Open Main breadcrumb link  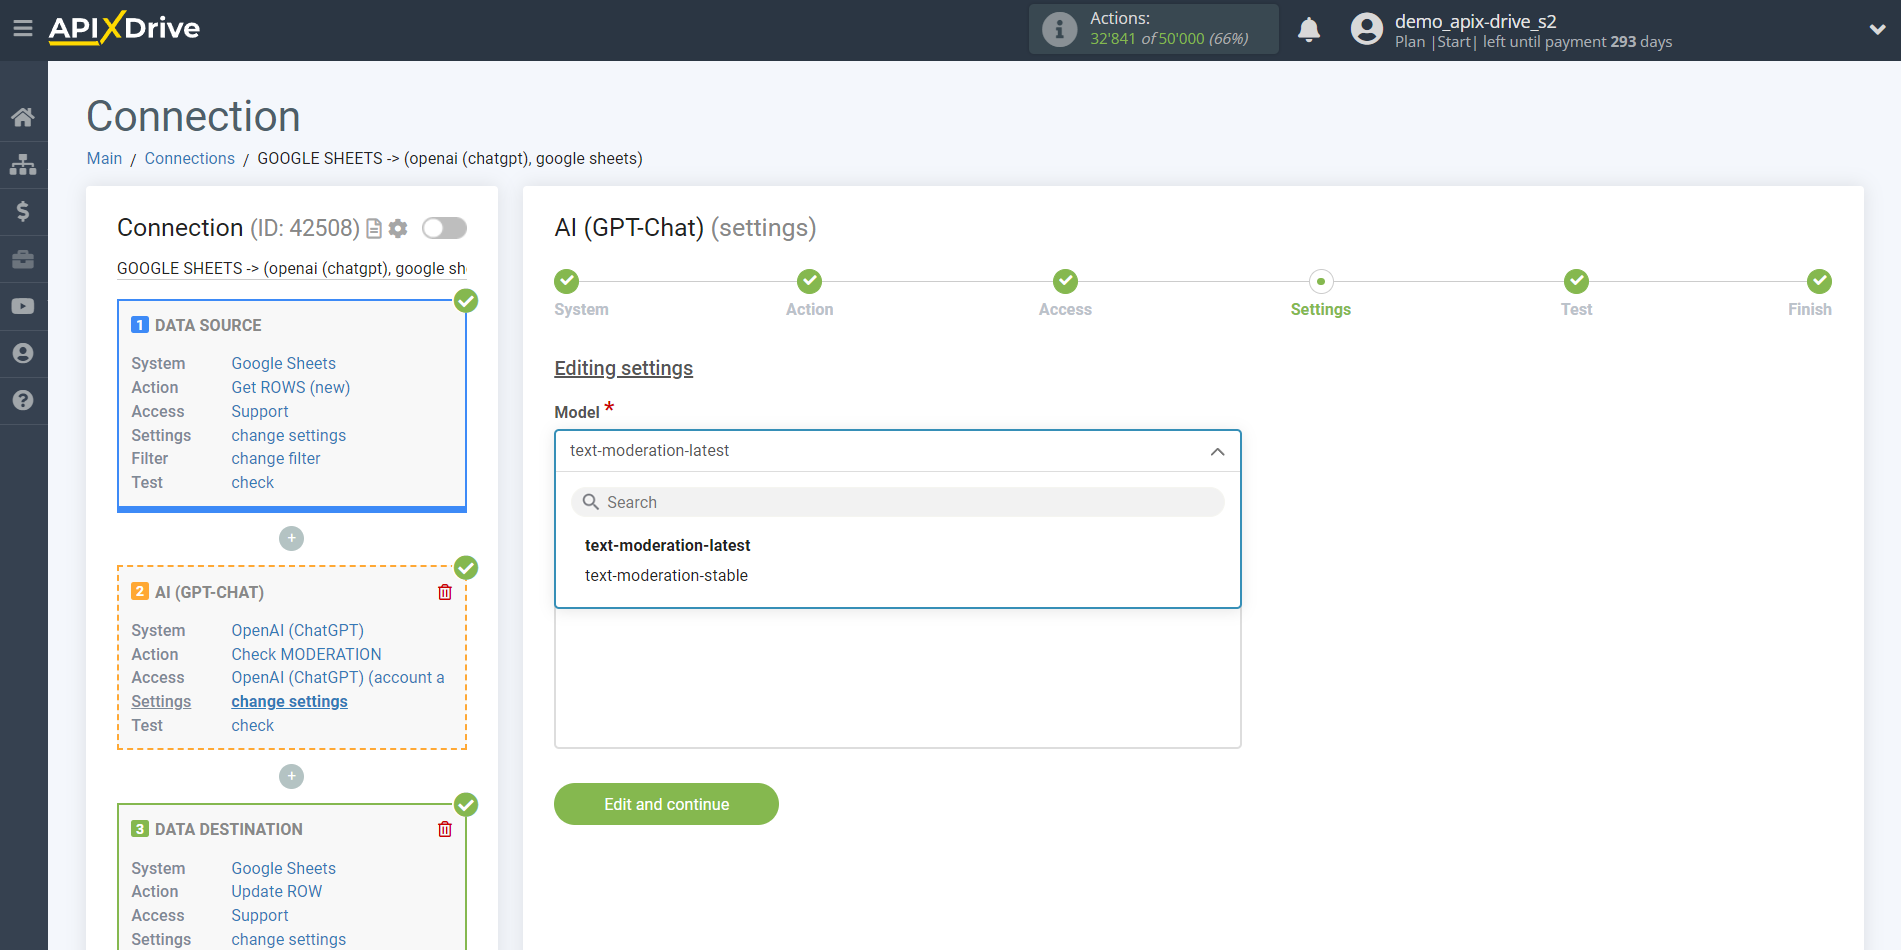point(104,158)
